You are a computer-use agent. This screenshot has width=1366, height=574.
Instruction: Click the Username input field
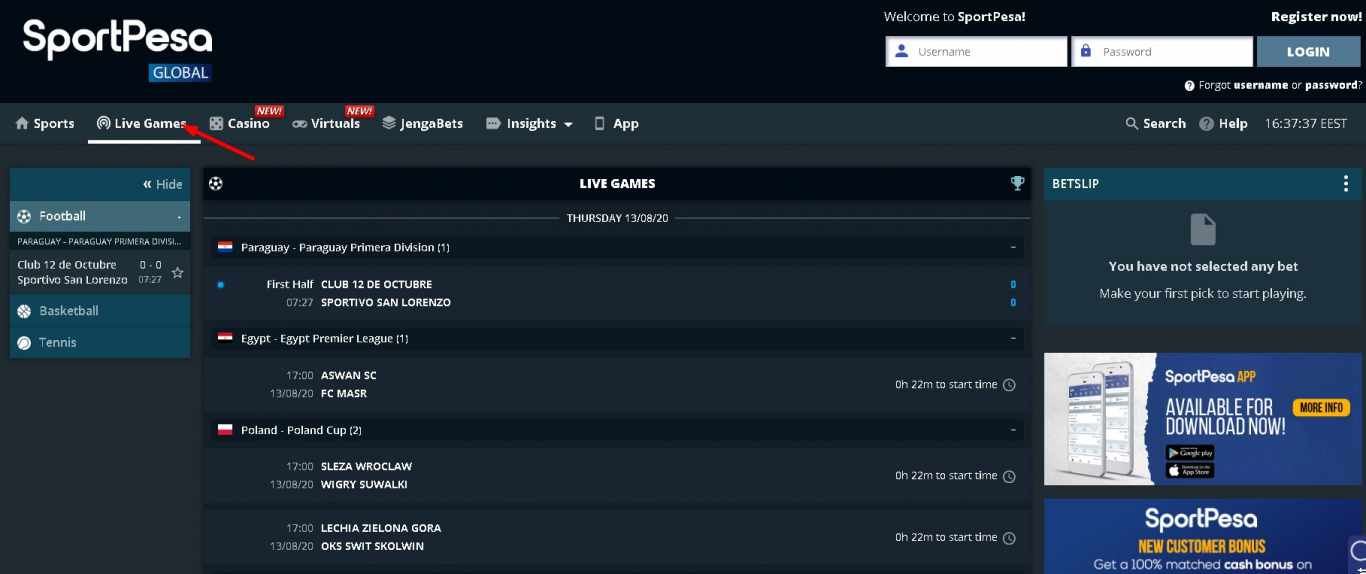[x=976, y=52]
